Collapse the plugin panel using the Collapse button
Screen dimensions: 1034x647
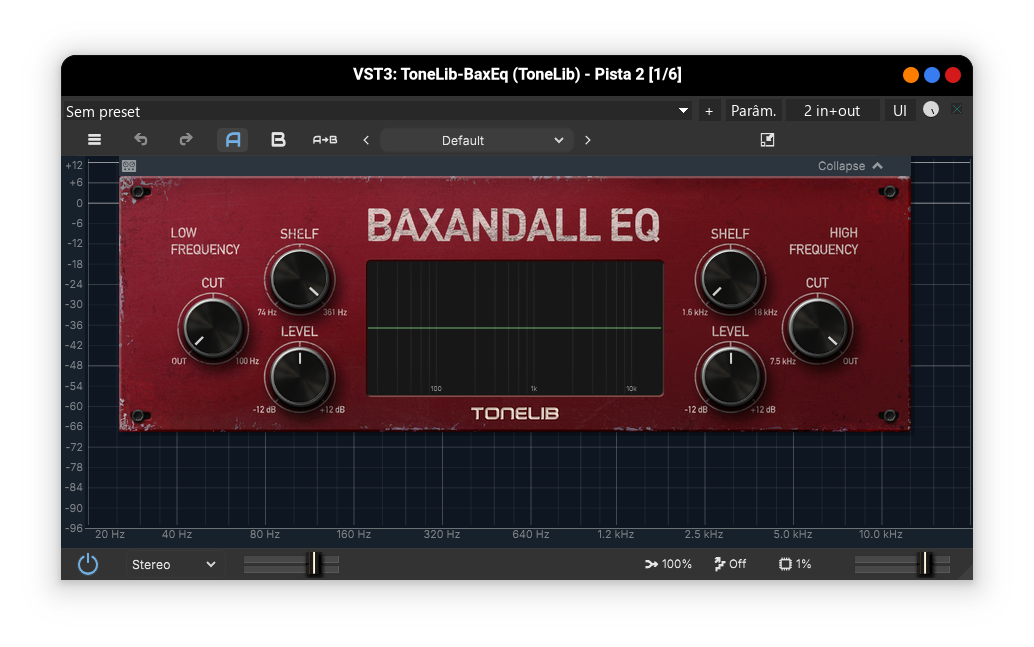click(850, 166)
